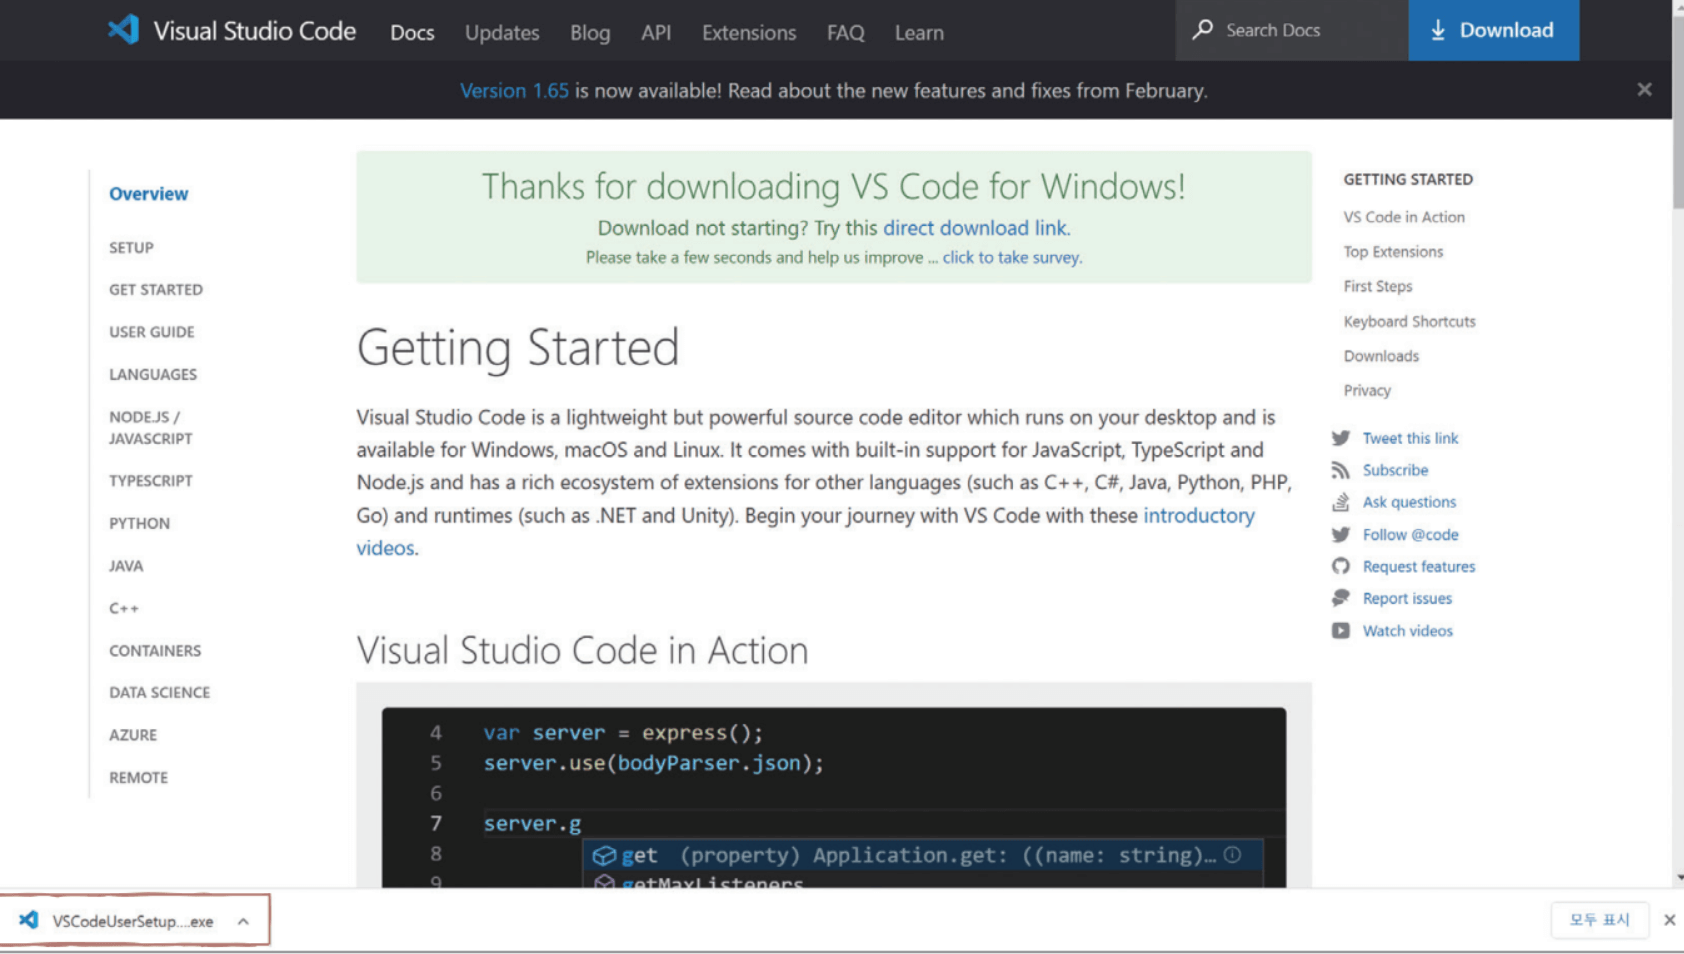Jump to Privacy section link
1684x954 pixels.
coord(1367,391)
